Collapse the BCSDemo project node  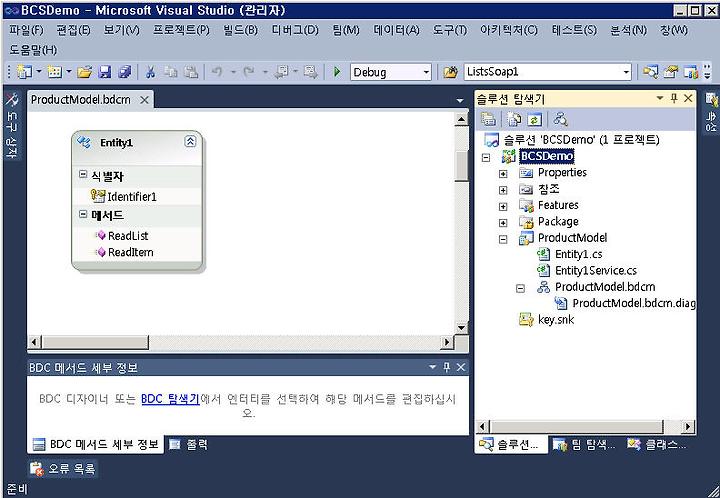point(486,157)
